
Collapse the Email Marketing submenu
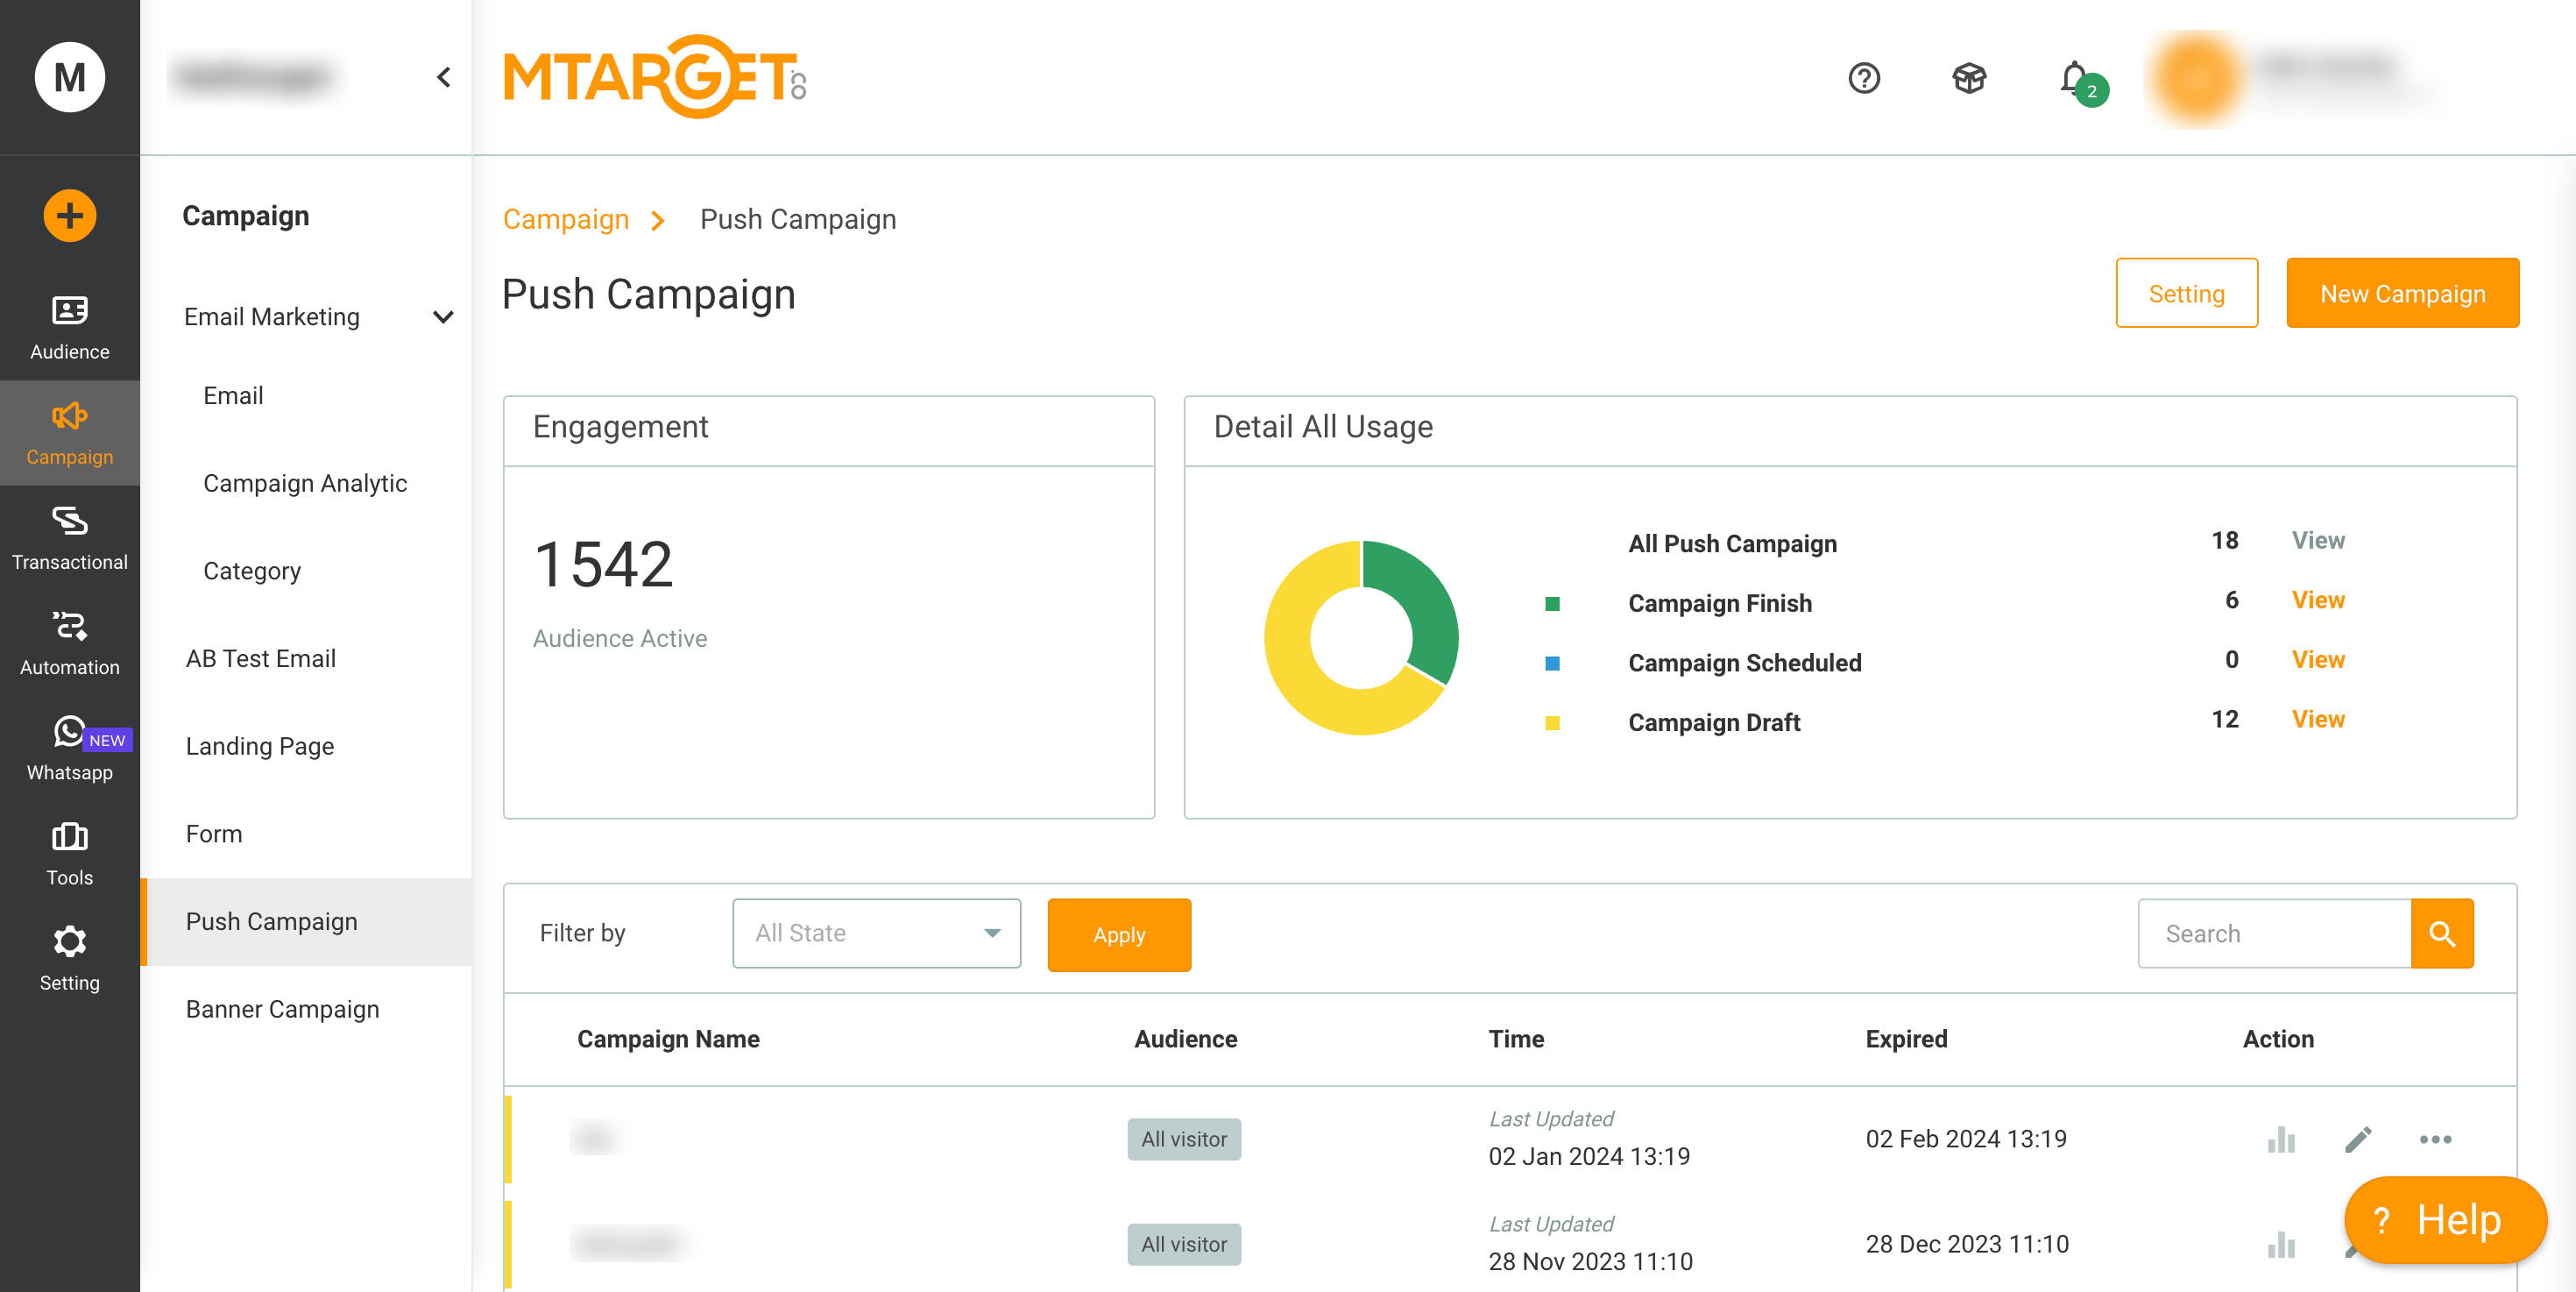(443, 317)
